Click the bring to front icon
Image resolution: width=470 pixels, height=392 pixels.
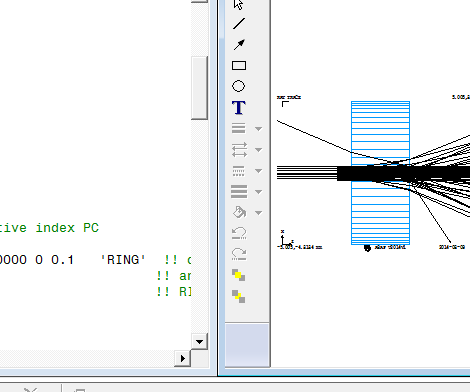pos(239,275)
